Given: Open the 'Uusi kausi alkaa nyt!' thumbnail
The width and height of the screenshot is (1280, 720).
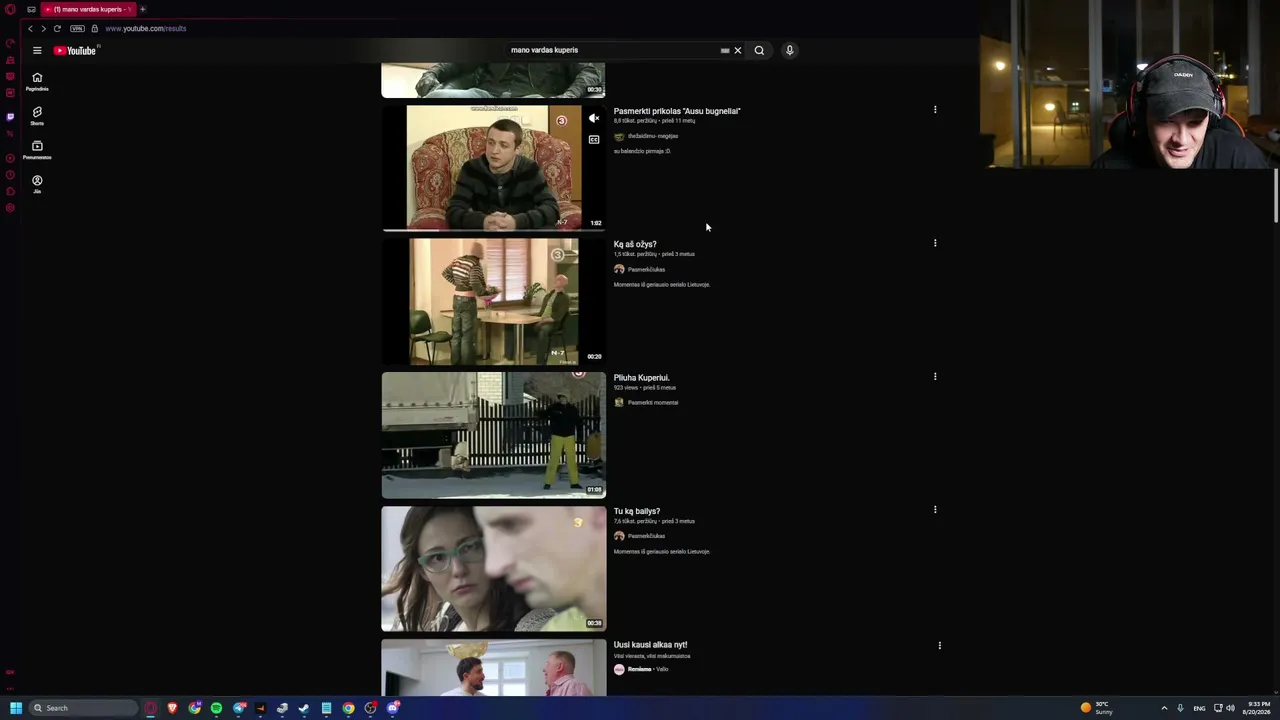Looking at the screenshot, I should (493, 668).
